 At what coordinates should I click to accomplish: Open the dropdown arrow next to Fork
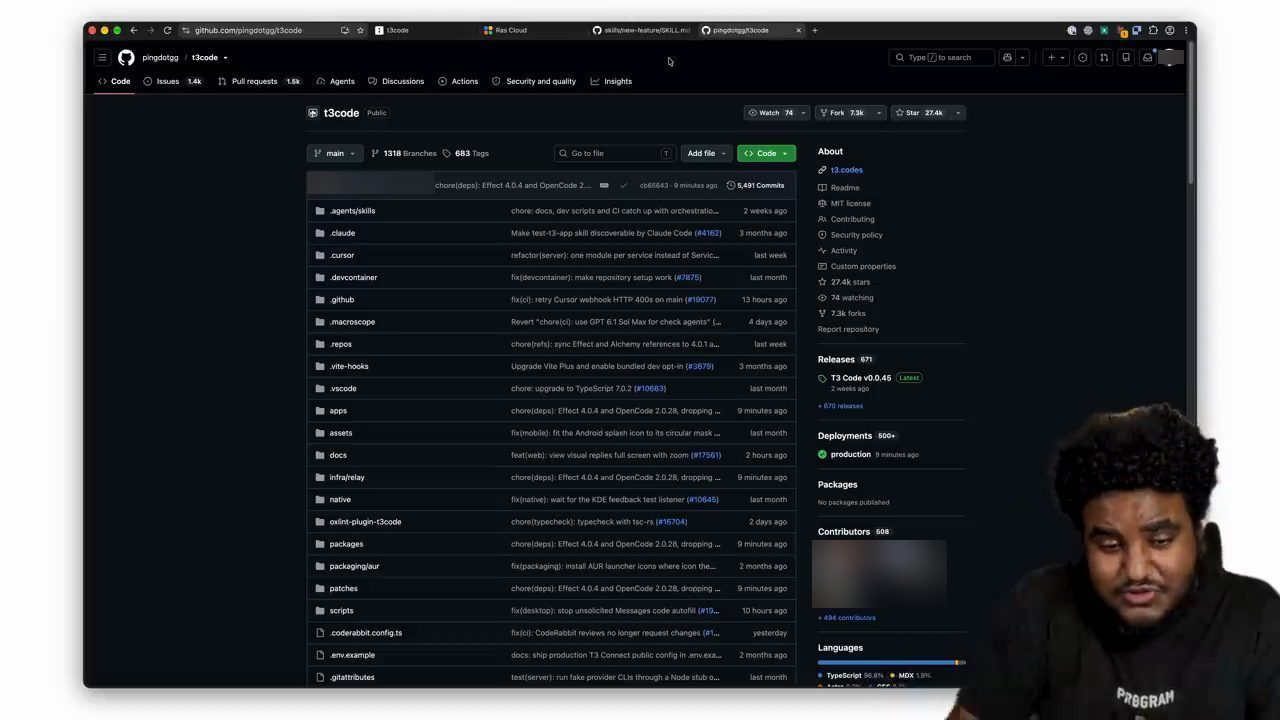[879, 113]
